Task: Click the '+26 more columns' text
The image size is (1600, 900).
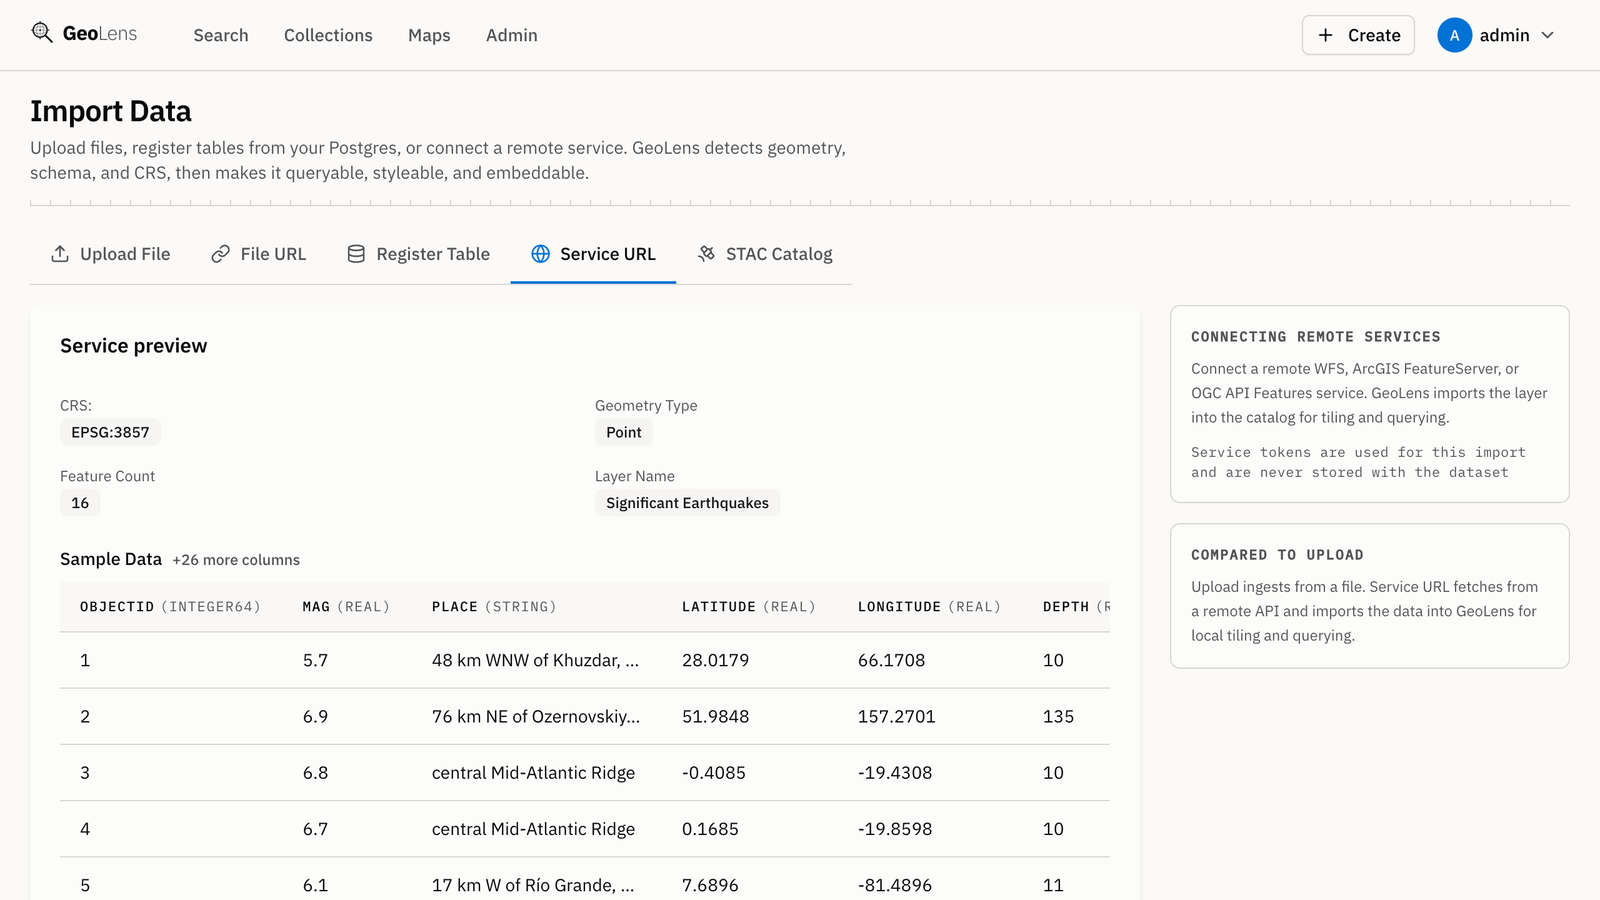Action: (x=236, y=560)
